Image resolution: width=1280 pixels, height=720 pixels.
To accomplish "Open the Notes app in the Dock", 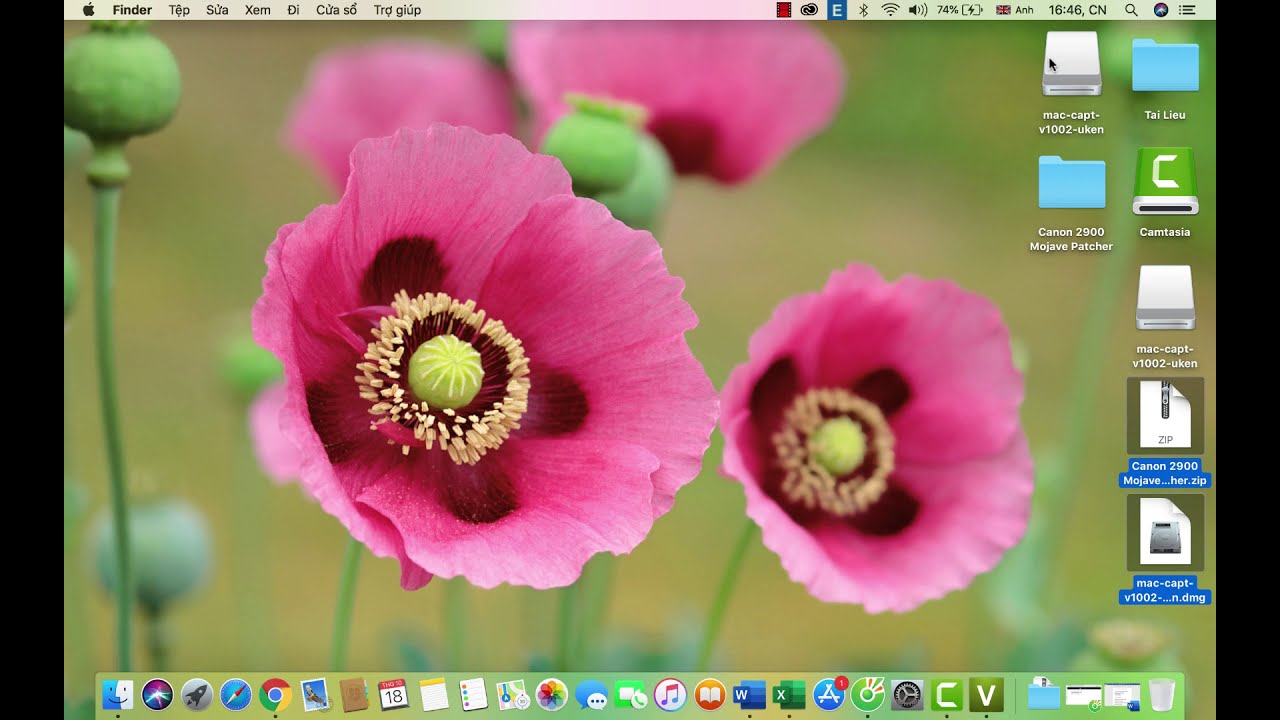I will pyautogui.click(x=433, y=694).
